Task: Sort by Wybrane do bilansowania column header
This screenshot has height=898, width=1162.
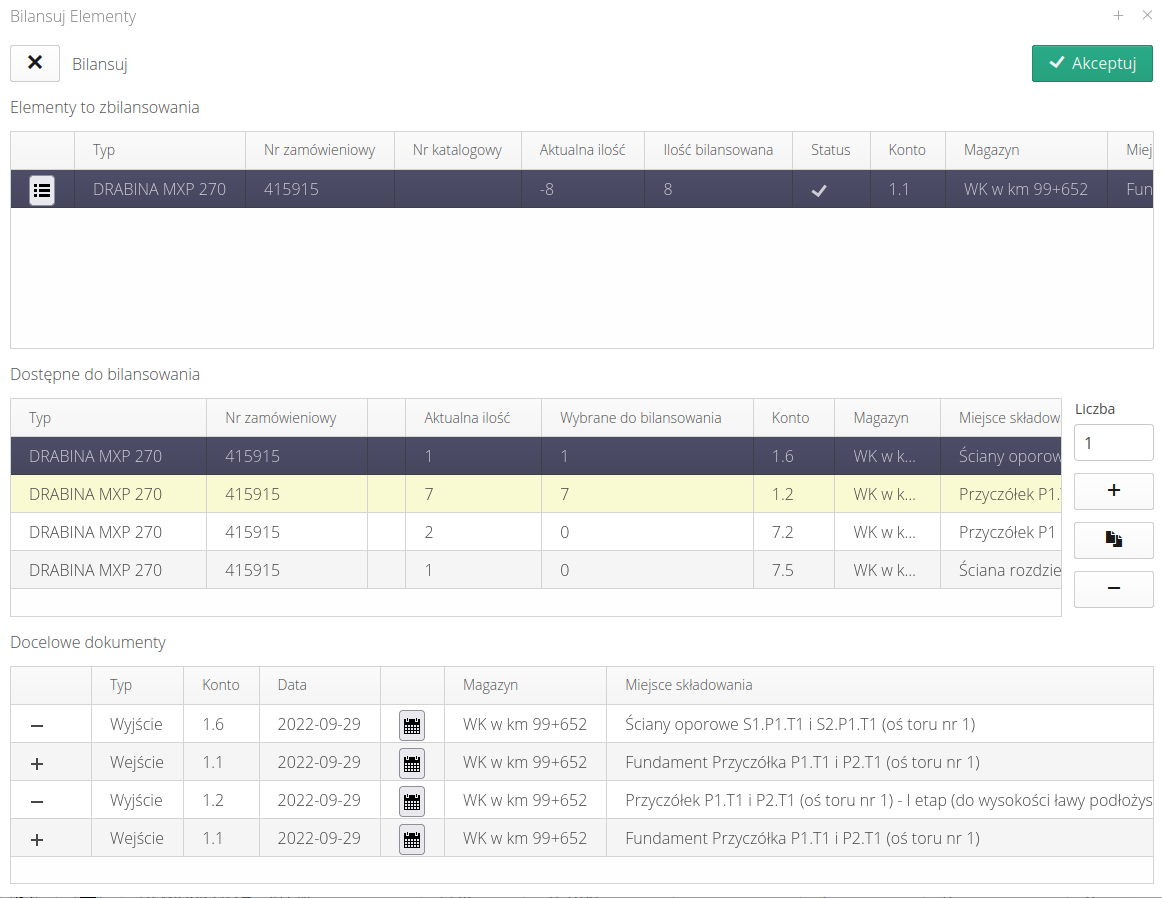Action: (640, 418)
